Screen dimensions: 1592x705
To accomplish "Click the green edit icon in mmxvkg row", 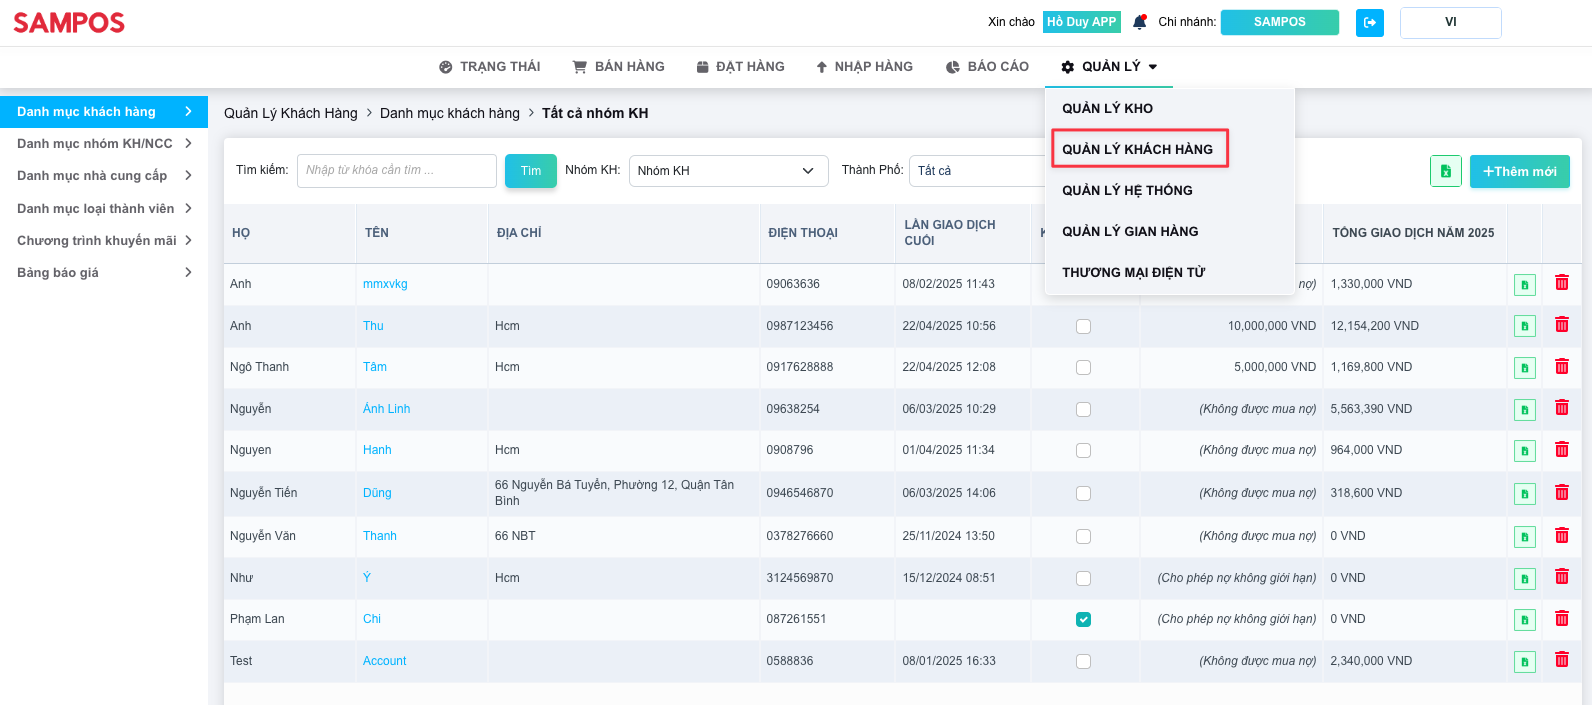I will point(1525,285).
